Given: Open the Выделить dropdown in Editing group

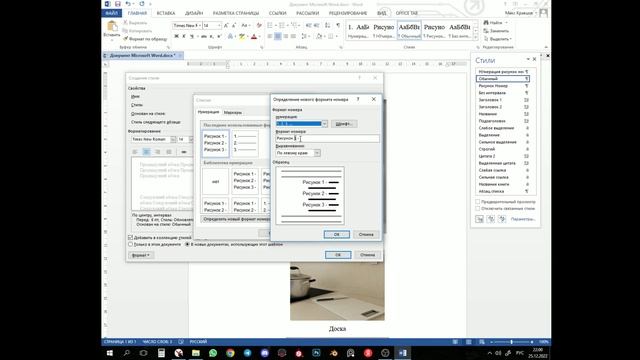Looking at the screenshot, I should pyautogui.click(x=498, y=39).
